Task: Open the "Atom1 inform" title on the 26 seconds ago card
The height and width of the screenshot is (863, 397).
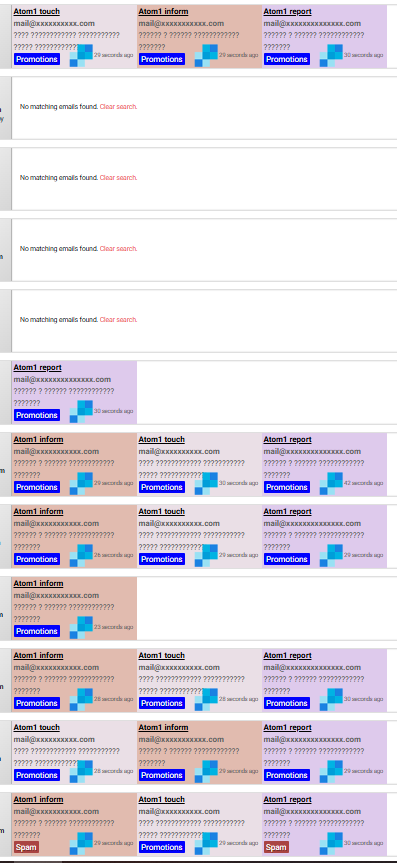Action: click(39, 512)
